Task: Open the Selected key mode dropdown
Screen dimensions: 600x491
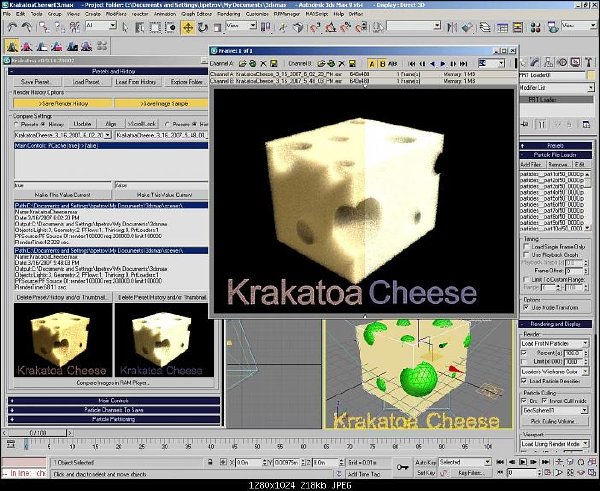Action: [x=465, y=462]
